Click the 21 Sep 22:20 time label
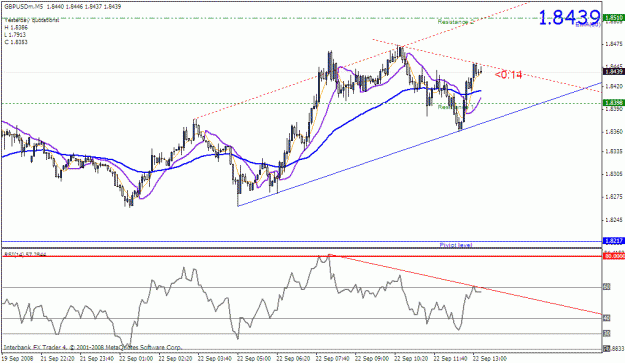The width and height of the screenshot is (625, 363). [57, 358]
